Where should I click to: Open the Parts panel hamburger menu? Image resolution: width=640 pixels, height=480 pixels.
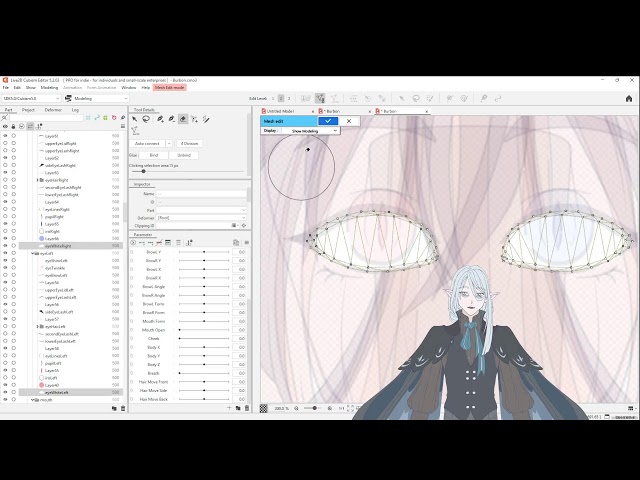122,127
